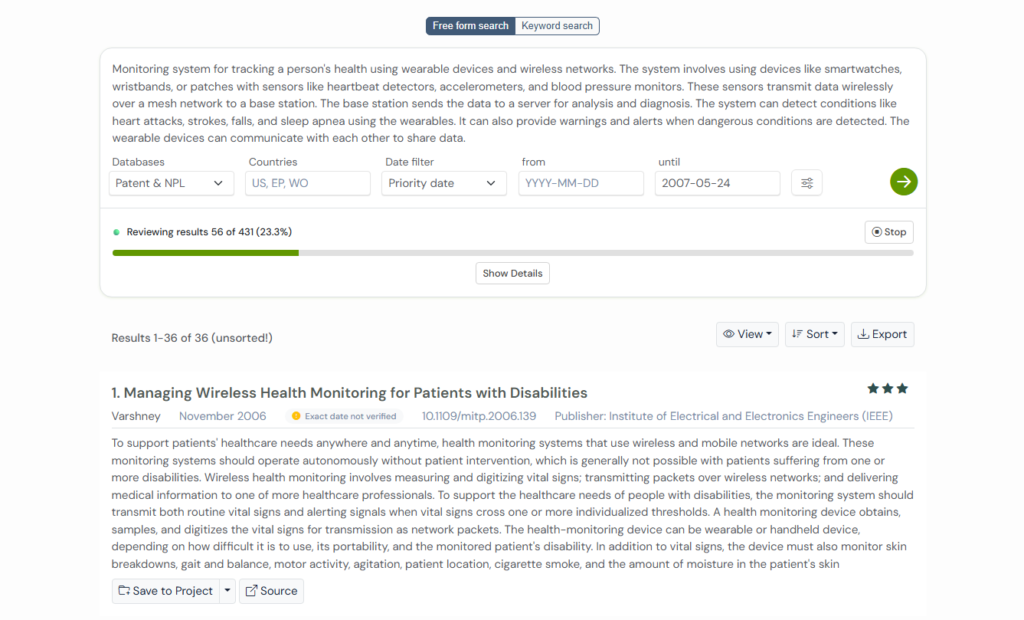Click the review progress bar
The width and height of the screenshot is (1024, 620).
tap(512, 253)
